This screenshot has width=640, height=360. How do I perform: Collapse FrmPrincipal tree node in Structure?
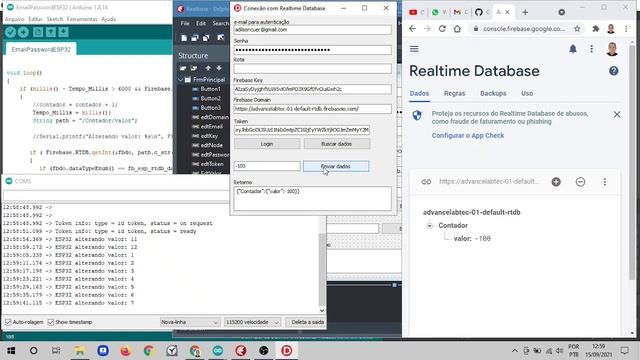click(181, 80)
